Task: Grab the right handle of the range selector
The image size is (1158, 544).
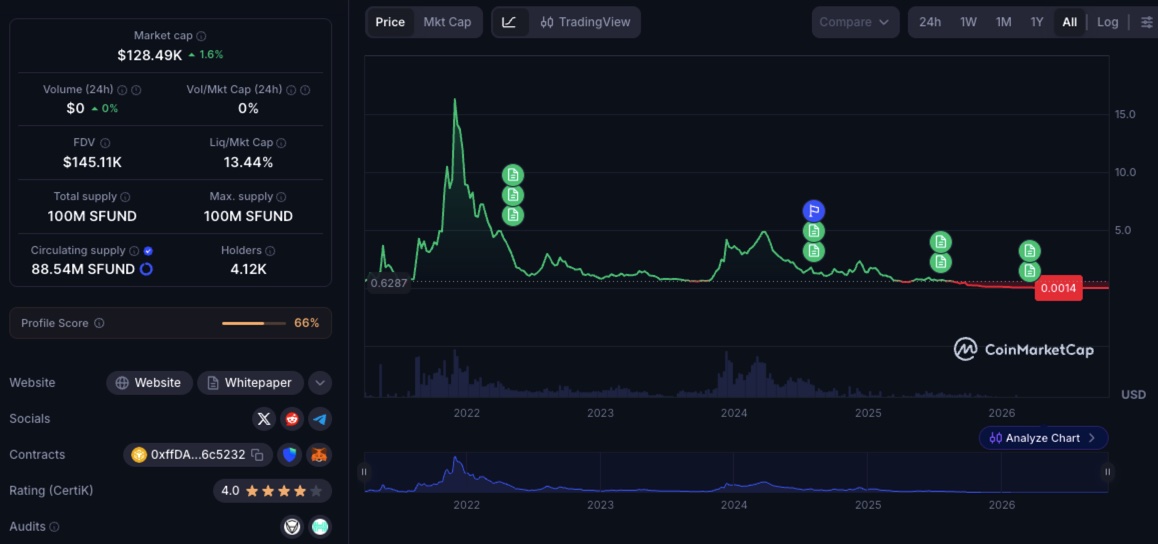Action: pos(1107,472)
